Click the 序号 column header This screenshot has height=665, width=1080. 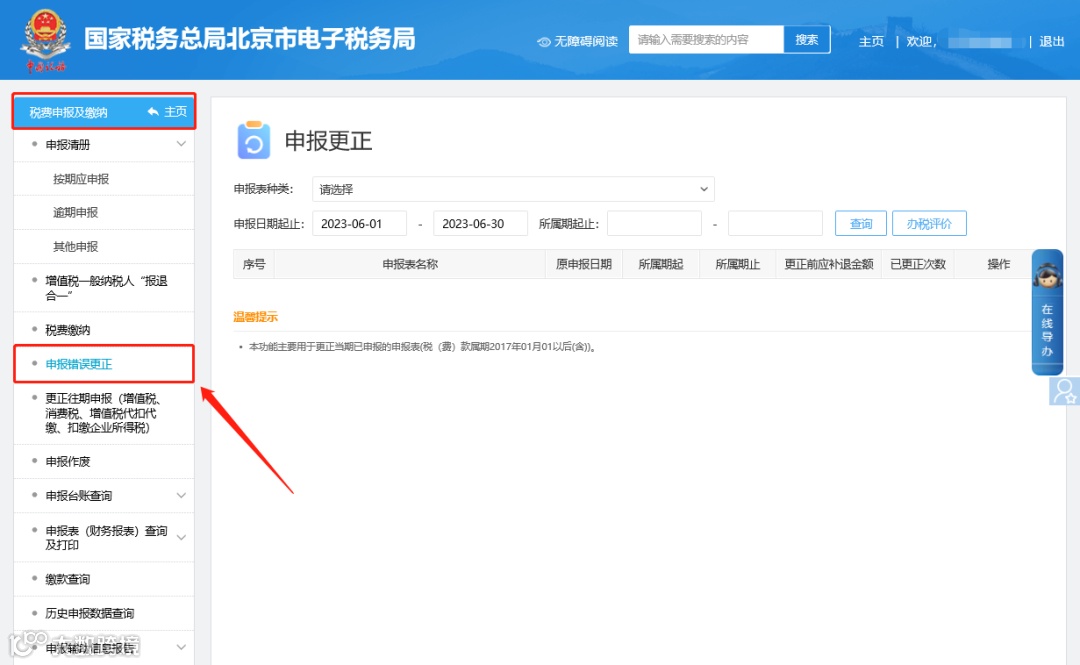point(253,264)
